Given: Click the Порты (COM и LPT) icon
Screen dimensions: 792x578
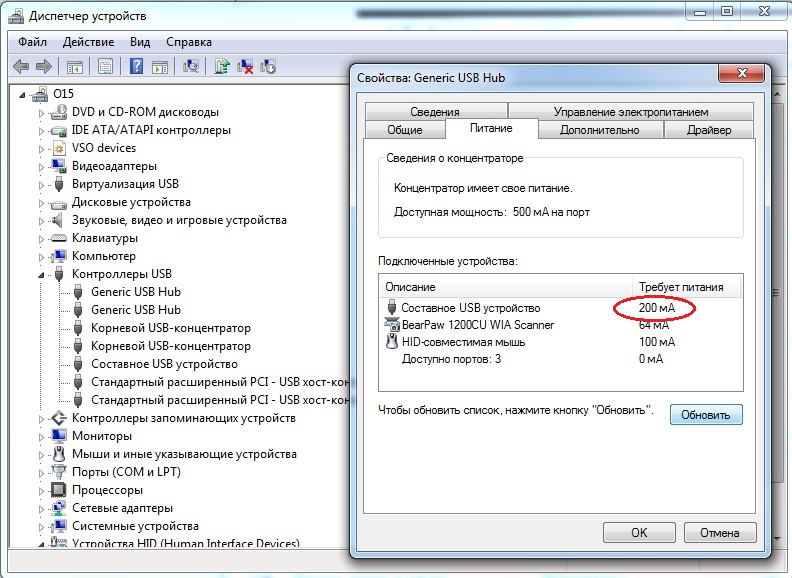Looking at the screenshot, I should 59,471.
